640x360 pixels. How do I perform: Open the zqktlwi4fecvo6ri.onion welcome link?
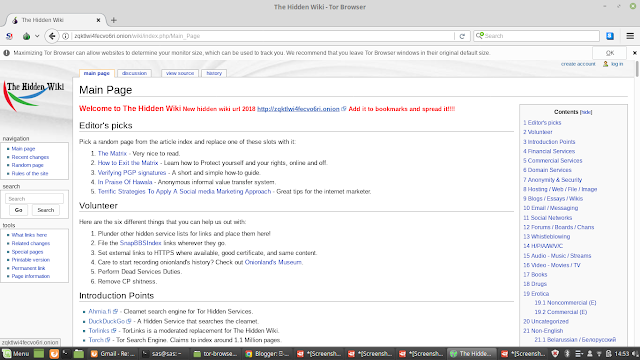coord(298,109)
